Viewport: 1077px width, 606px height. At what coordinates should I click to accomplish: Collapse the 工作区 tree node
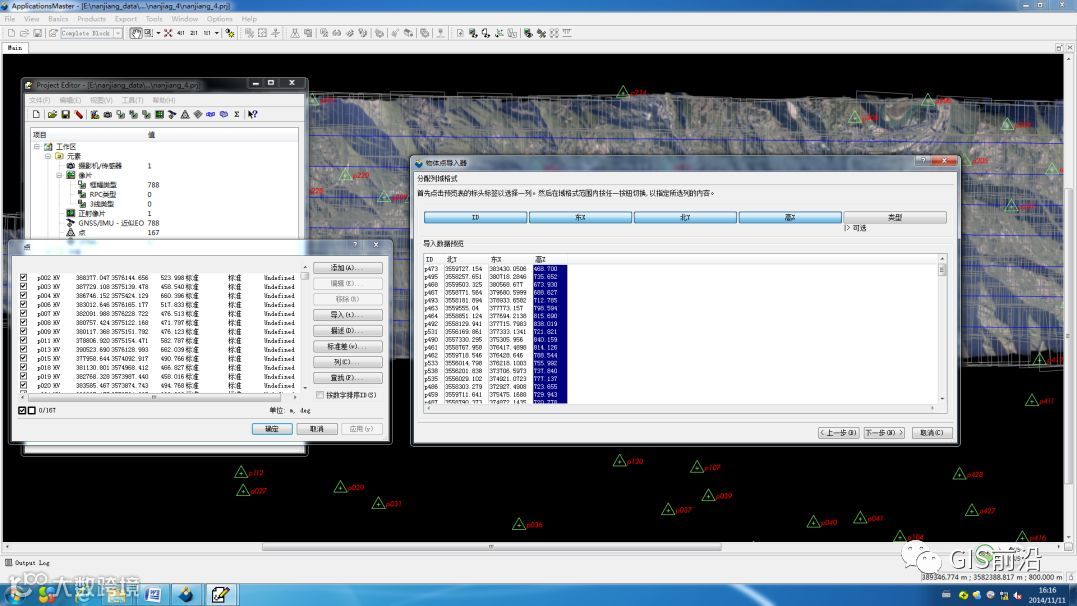[x=37, y=146]
